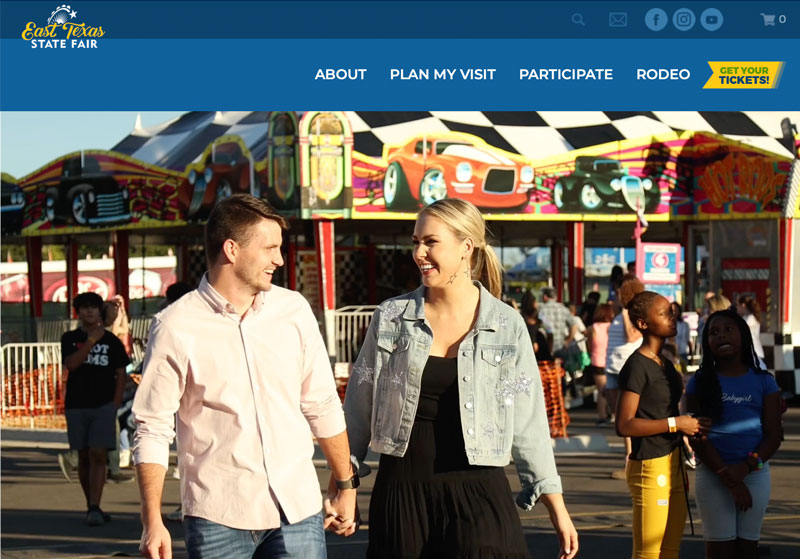Open the About menu
The image size is (800, 559).
pyautogui.click(x=340, y=74)
